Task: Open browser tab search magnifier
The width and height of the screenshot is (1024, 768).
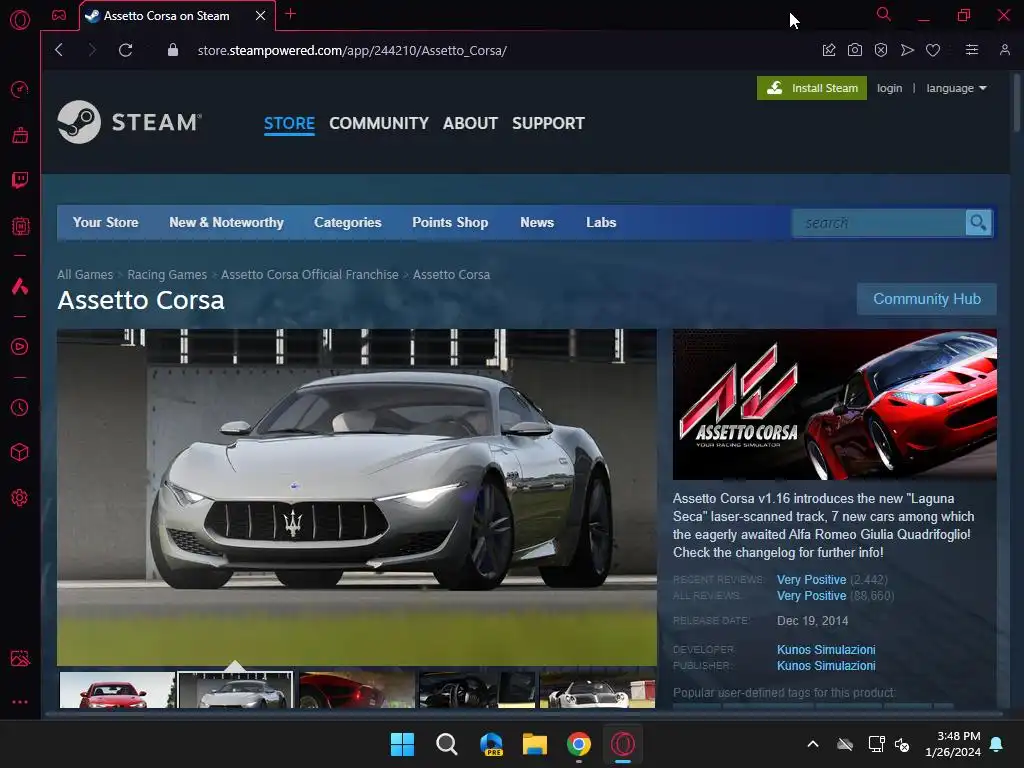Action: coord(884,14)
